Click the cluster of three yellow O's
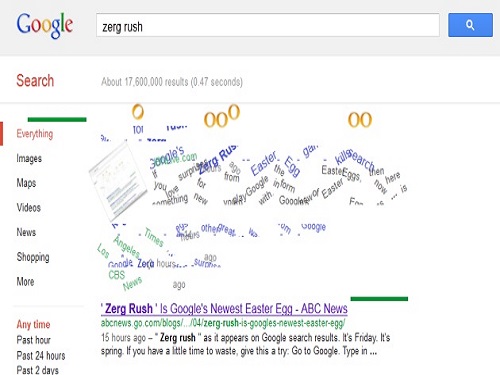Screen dimensions: 500x375 coord(222,116)
